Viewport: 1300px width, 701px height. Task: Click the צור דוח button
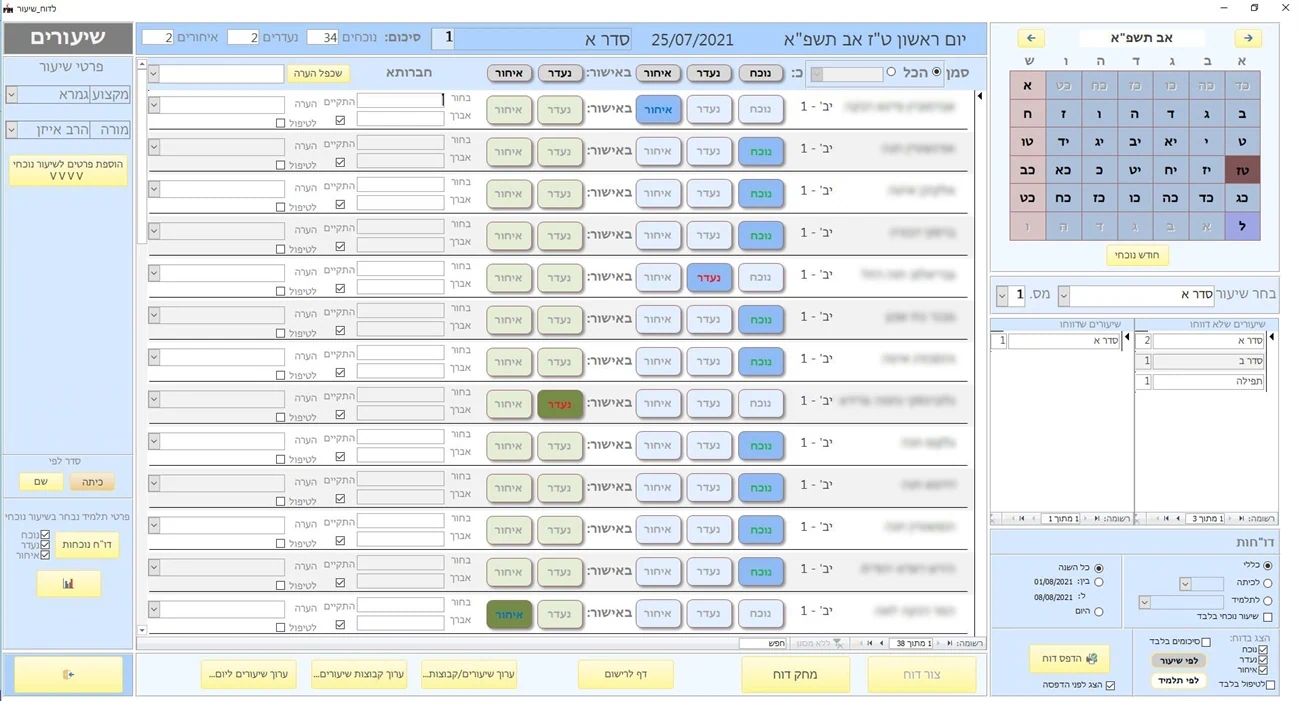point(921,674)
